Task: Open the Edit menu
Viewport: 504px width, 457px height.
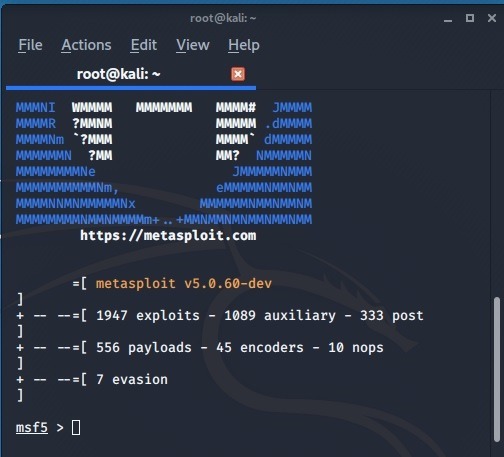Action: click(x=144, y=45)
